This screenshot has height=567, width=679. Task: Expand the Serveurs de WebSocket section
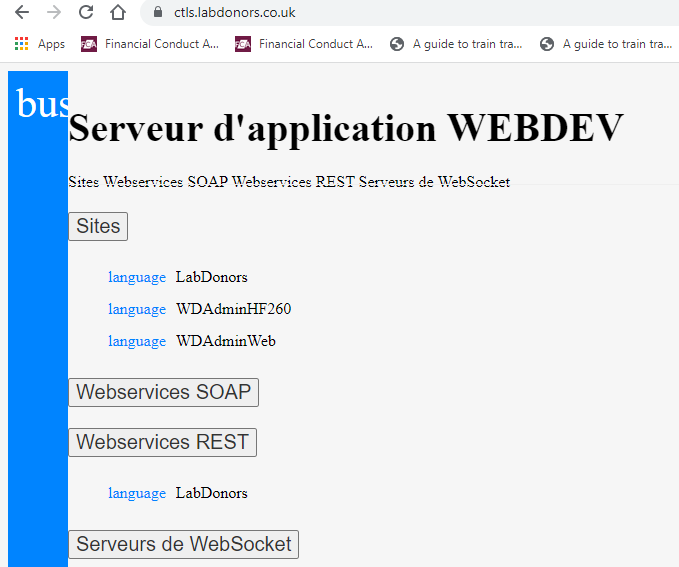184,544
